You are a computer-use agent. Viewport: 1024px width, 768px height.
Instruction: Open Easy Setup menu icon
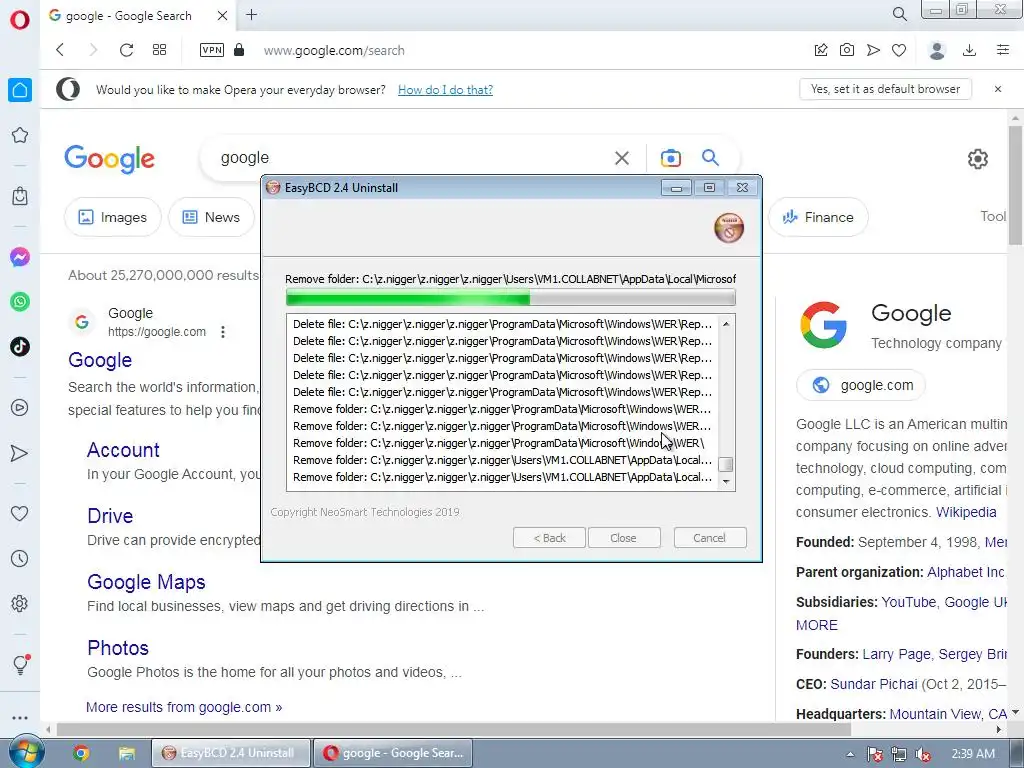1003,50
